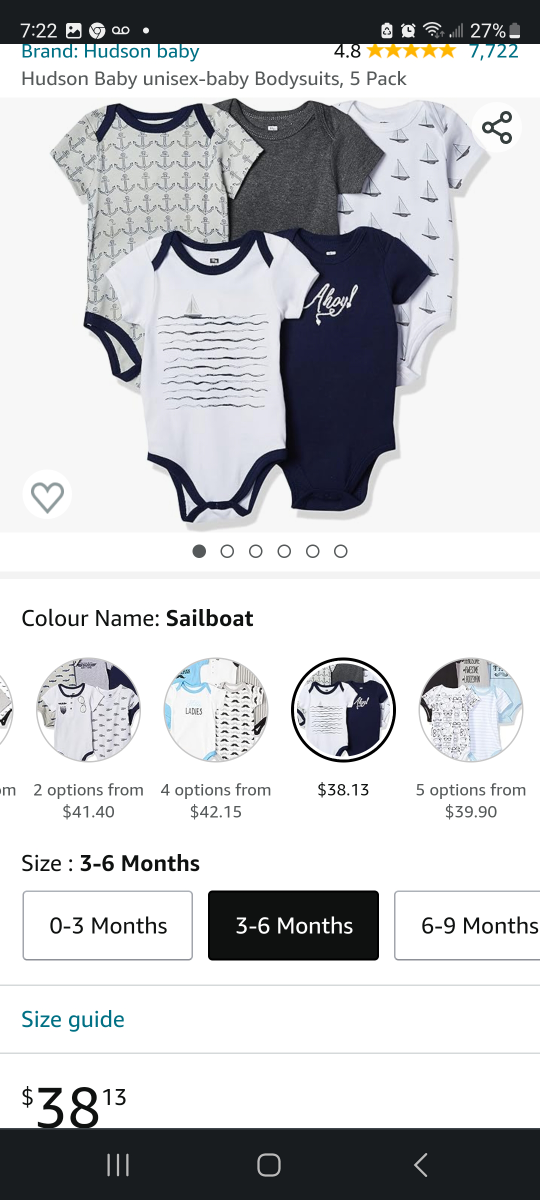The image size is (540, 1200).
Task: Jump to fourth image carousel dot
Action: pyautogui.click(x=284, y=551)
